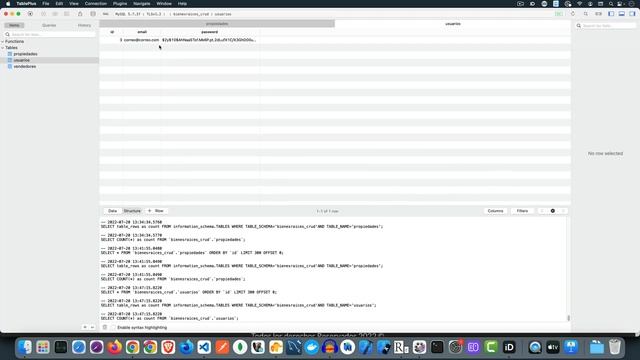This screenshot has height=360, width=640.
Task: Switch to Data view
Action: [x=113, y=211]
